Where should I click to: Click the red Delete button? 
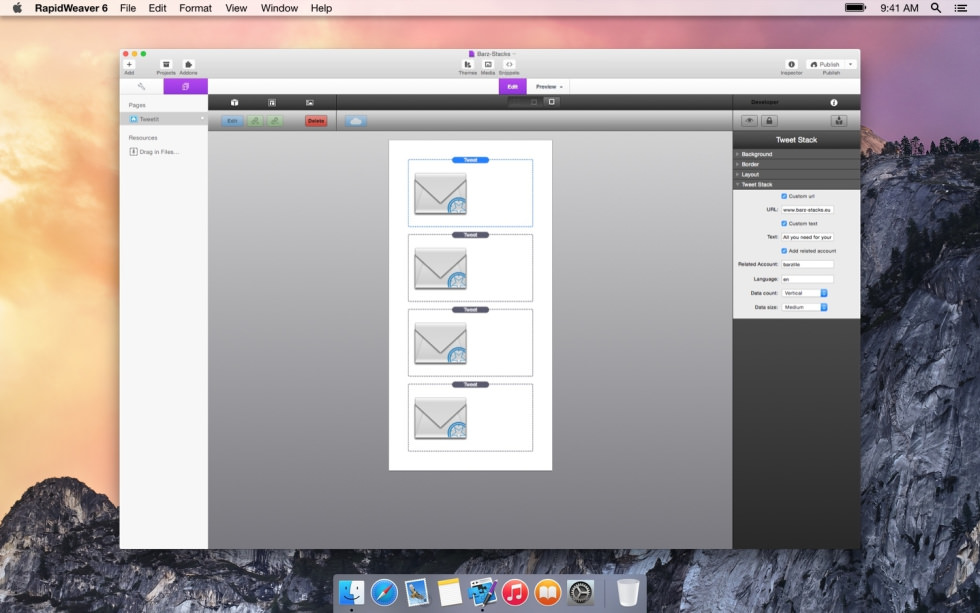click(x=316, y=121)
